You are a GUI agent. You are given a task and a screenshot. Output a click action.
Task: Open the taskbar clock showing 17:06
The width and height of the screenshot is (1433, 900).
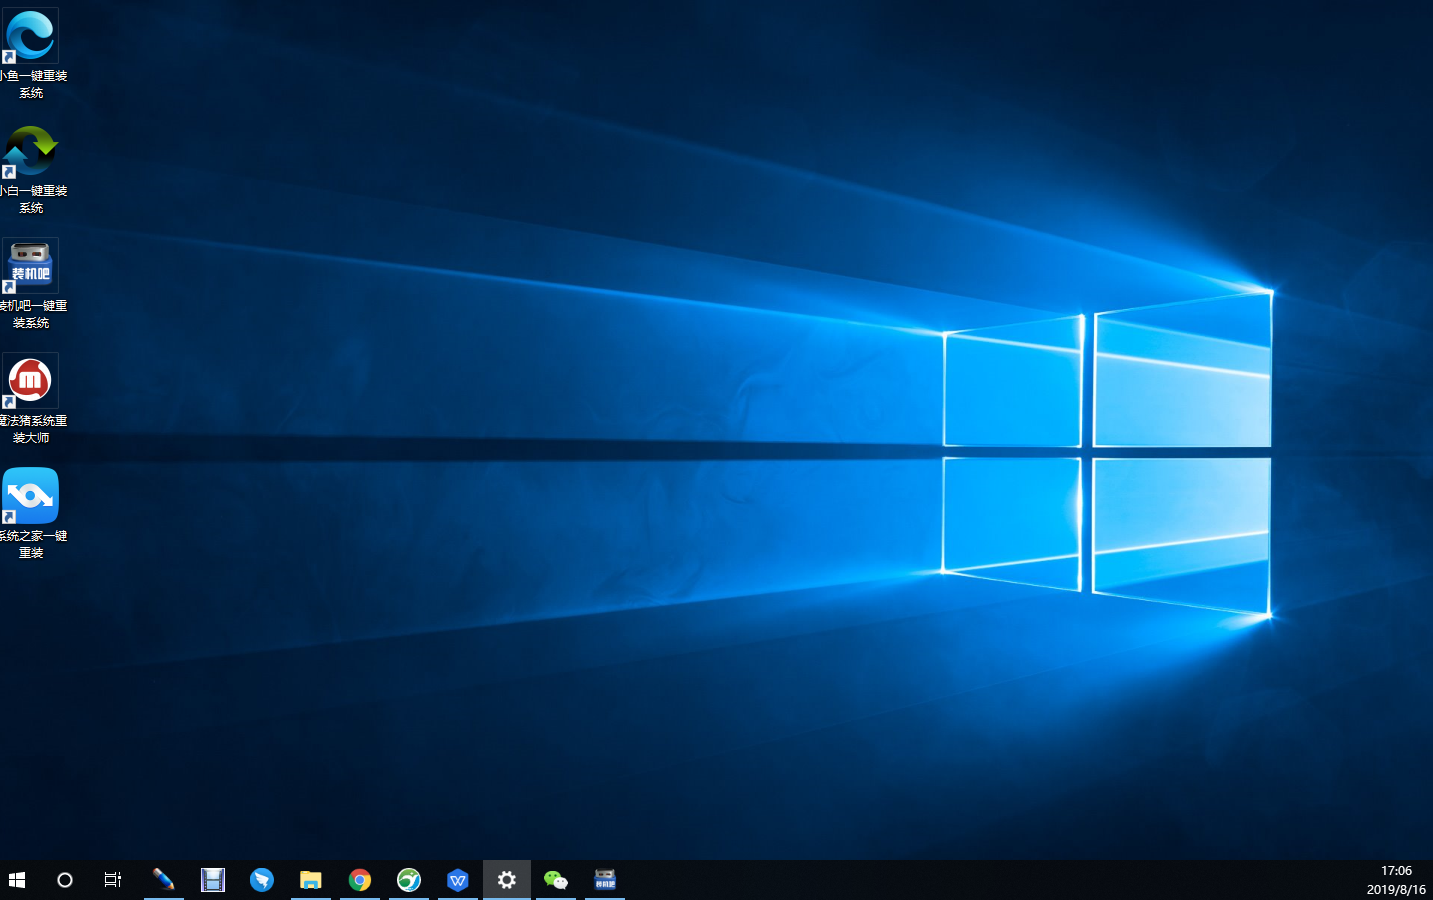(1396, 880)
